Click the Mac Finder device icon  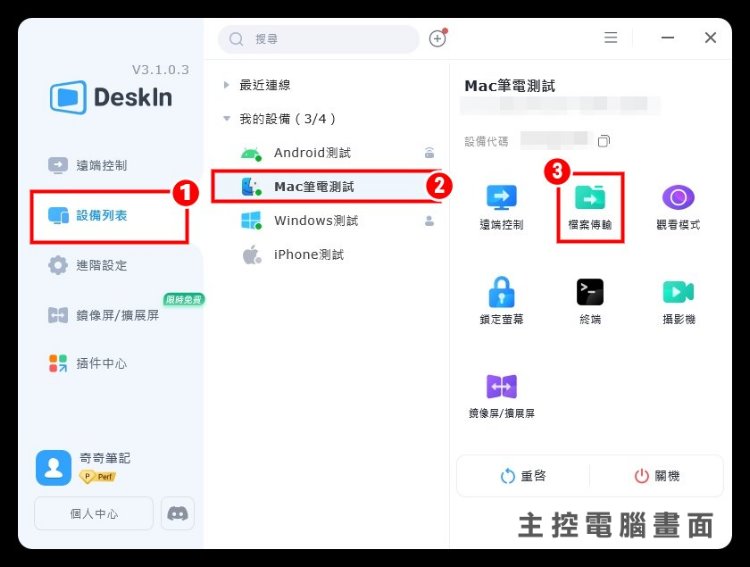click(x=251, y=187)
